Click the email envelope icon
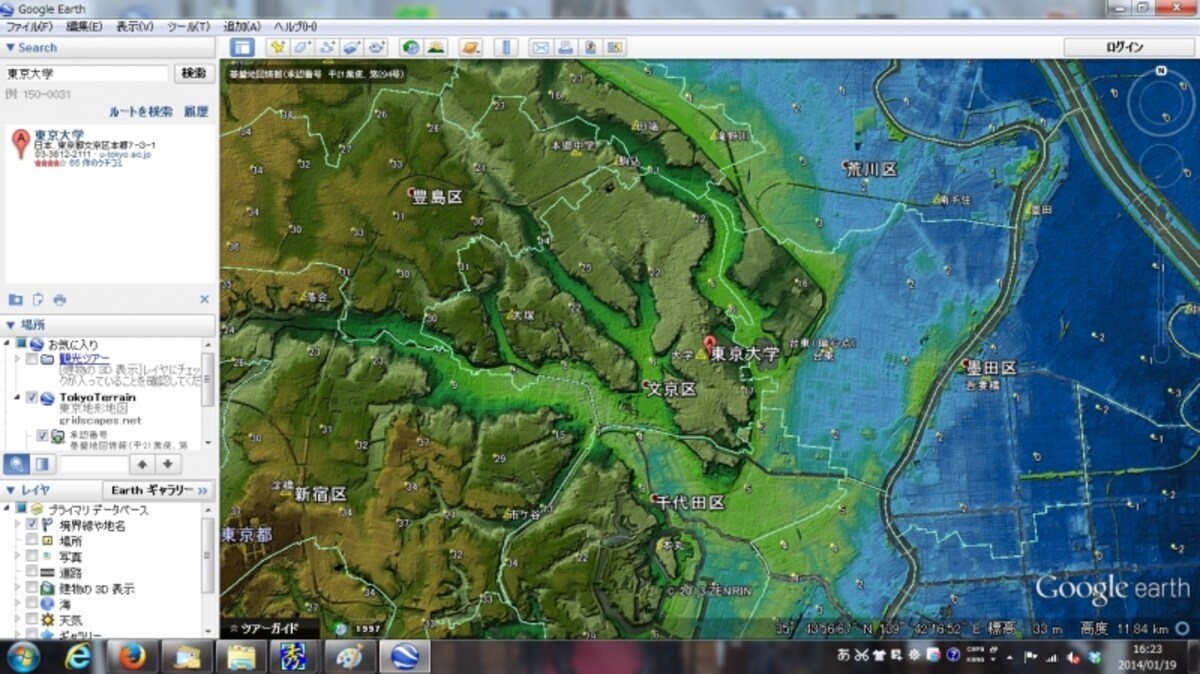Image resolution: width=1200 pixels, height=674 pixels. pos(540,47)
